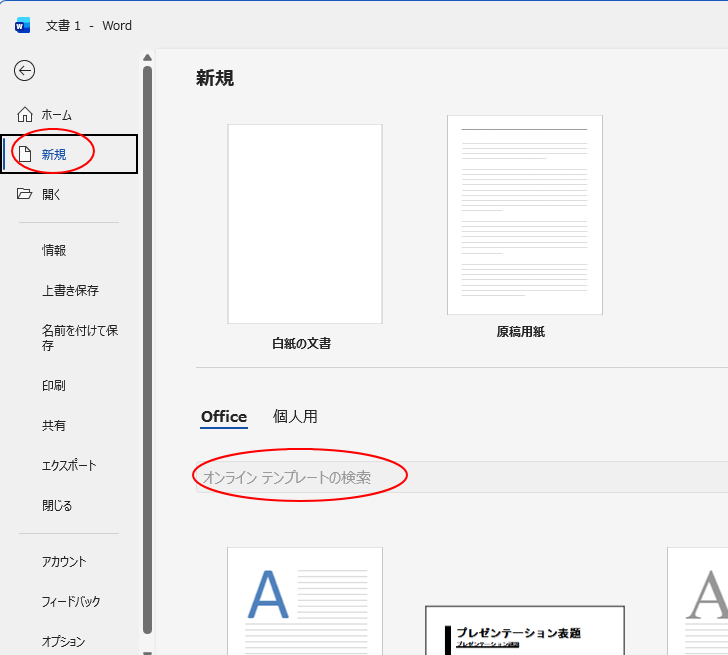Open the blue letter A template thumbnail
Image resolution: width=728 pixels, height=655 pixels.
pyautogui.click(x=305, y=601)
